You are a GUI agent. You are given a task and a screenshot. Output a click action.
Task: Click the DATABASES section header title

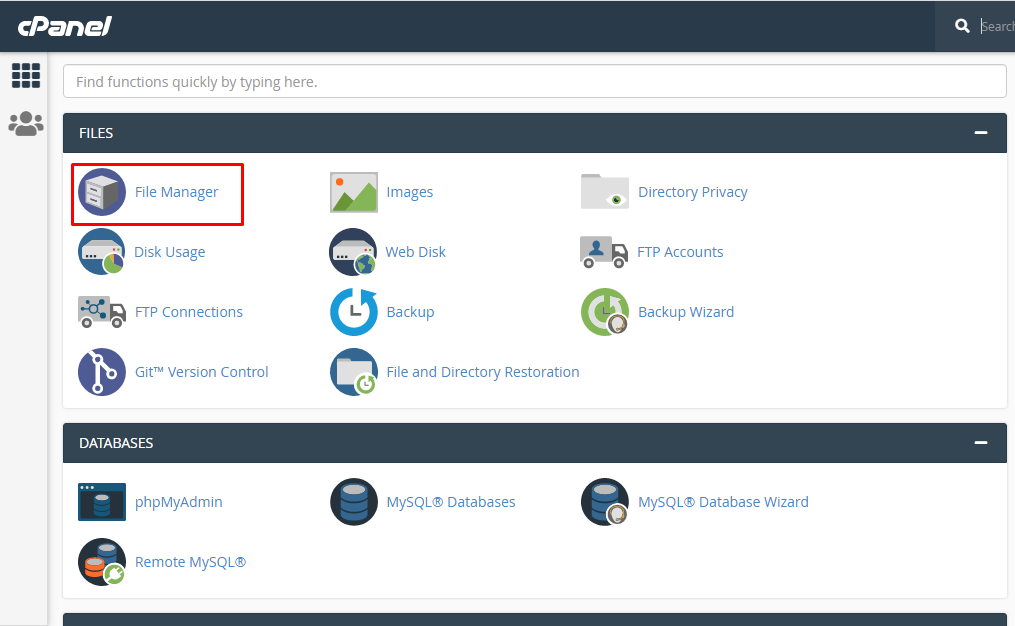click(116, 443)
